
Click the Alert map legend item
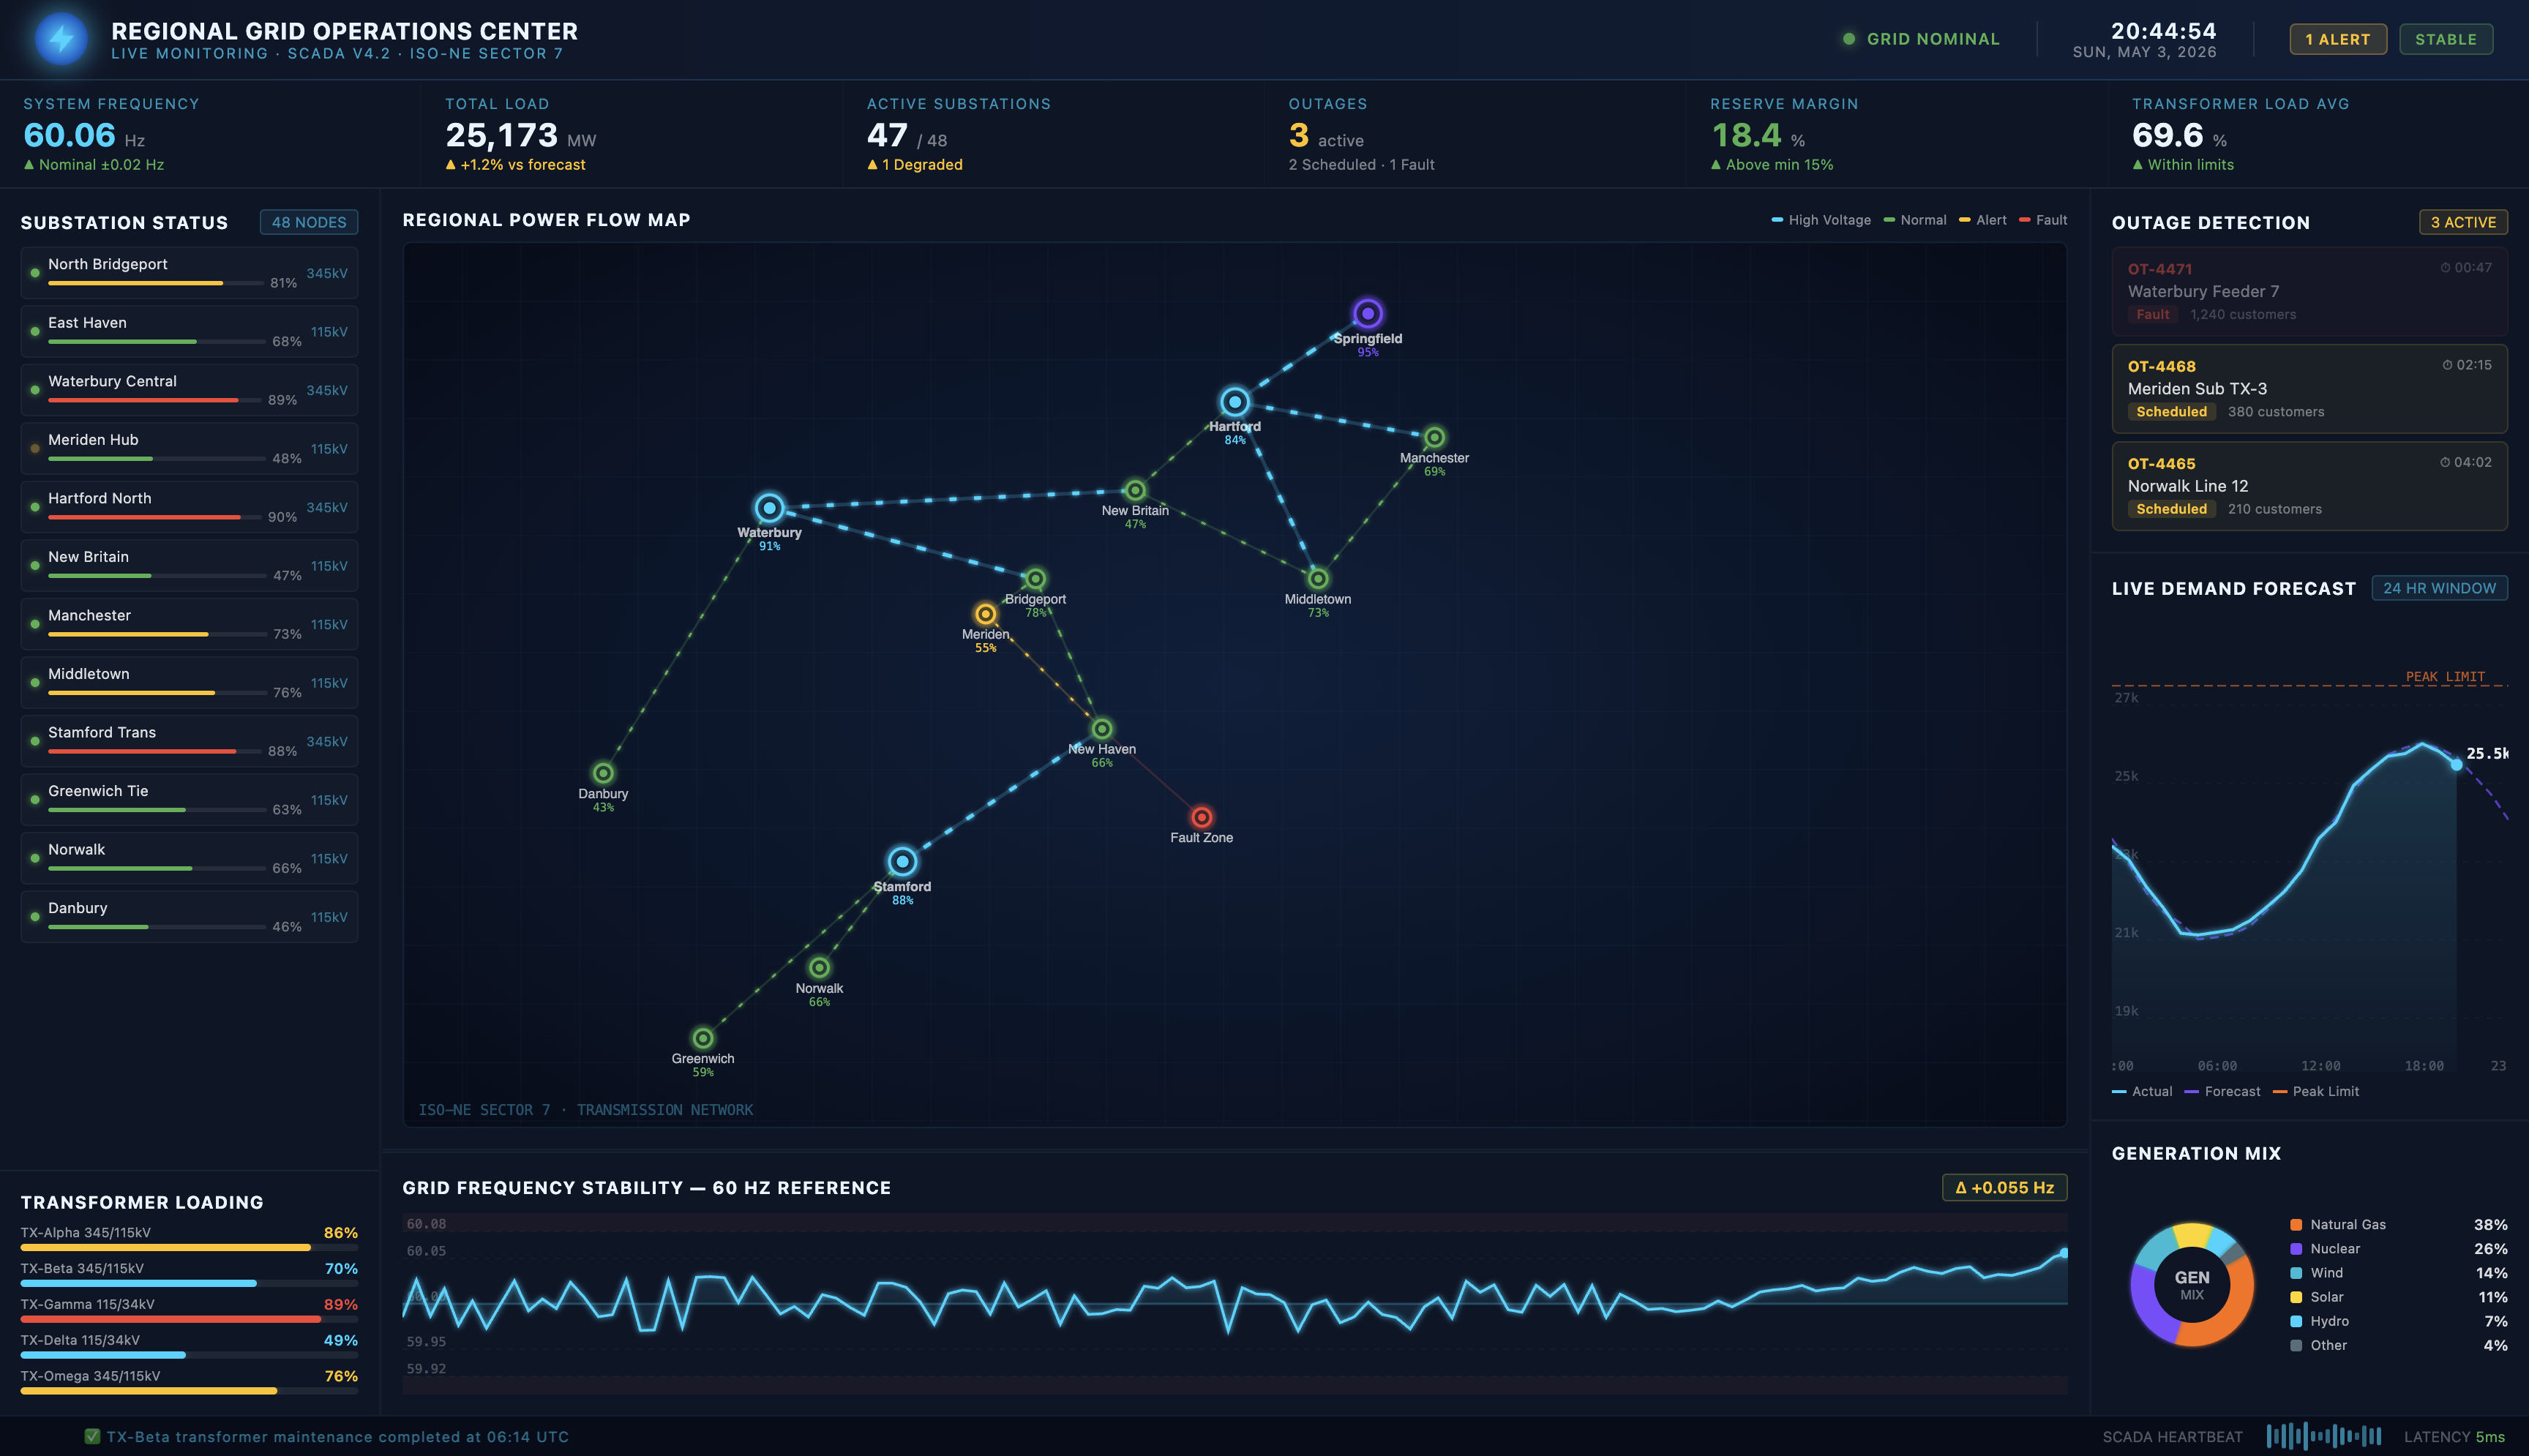coord(1982,220)
